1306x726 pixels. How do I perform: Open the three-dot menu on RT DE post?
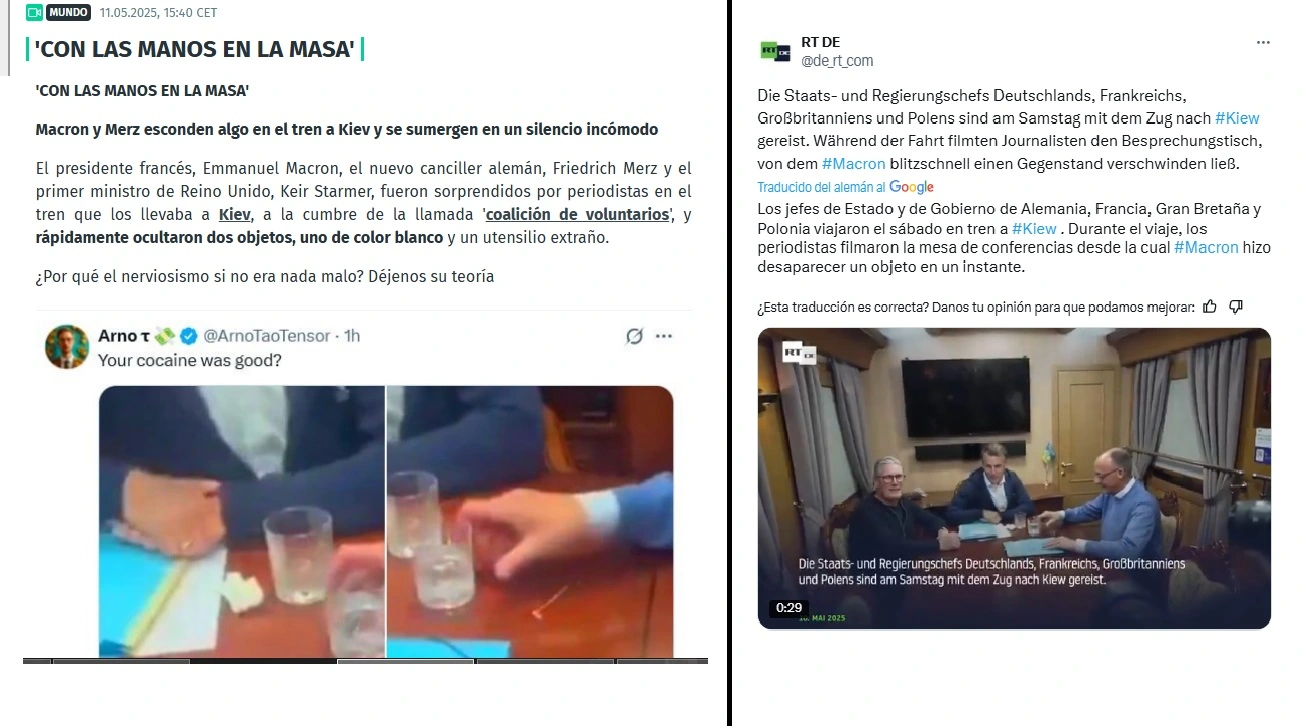[1263, 43]
